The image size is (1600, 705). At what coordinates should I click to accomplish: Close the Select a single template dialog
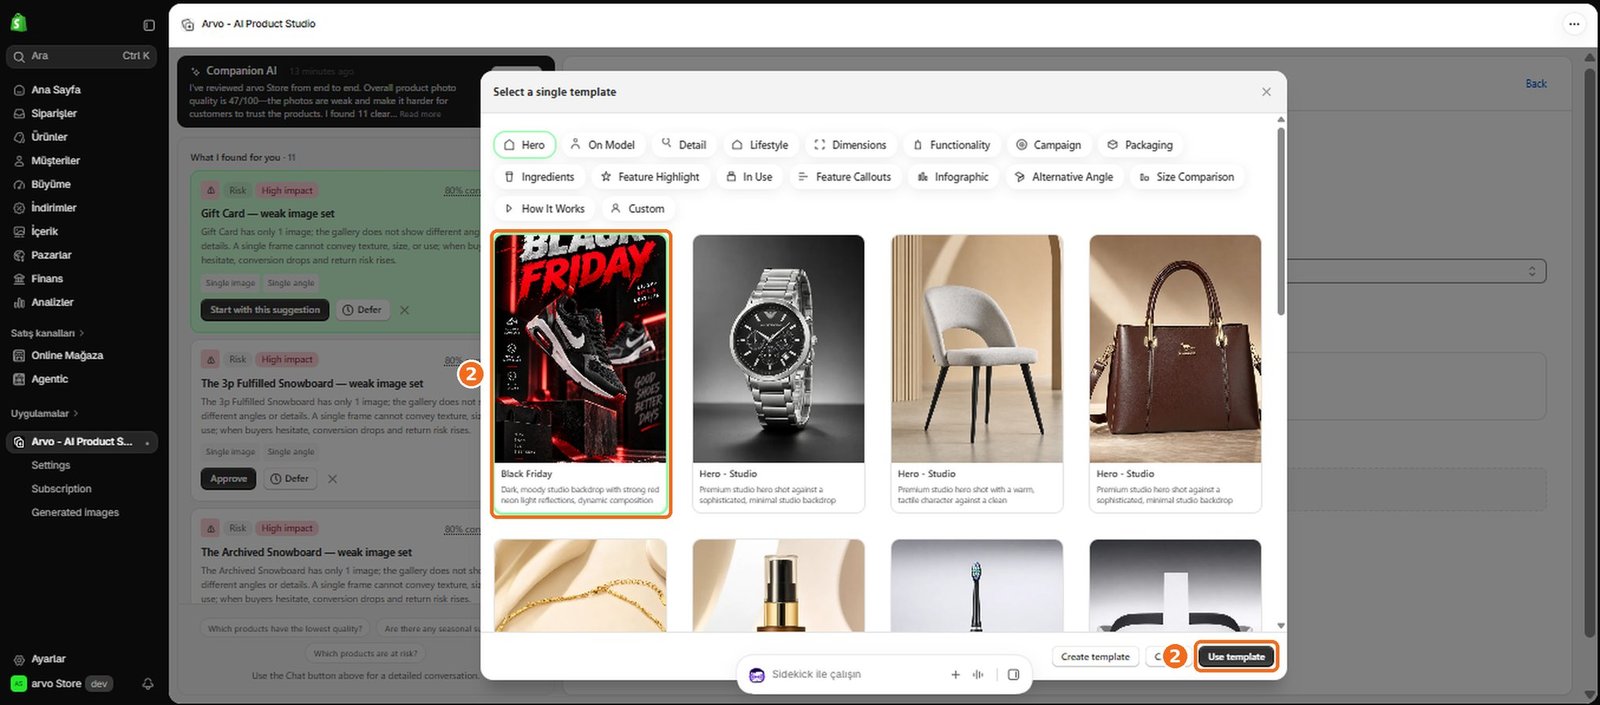coord(1266,92)
